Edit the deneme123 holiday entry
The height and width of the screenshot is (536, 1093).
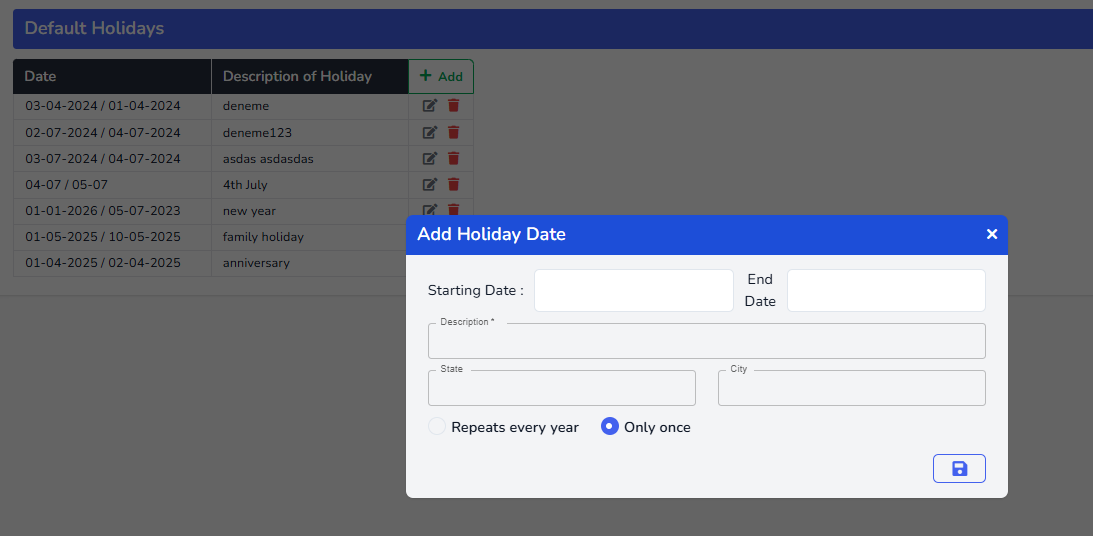(430, 132)
